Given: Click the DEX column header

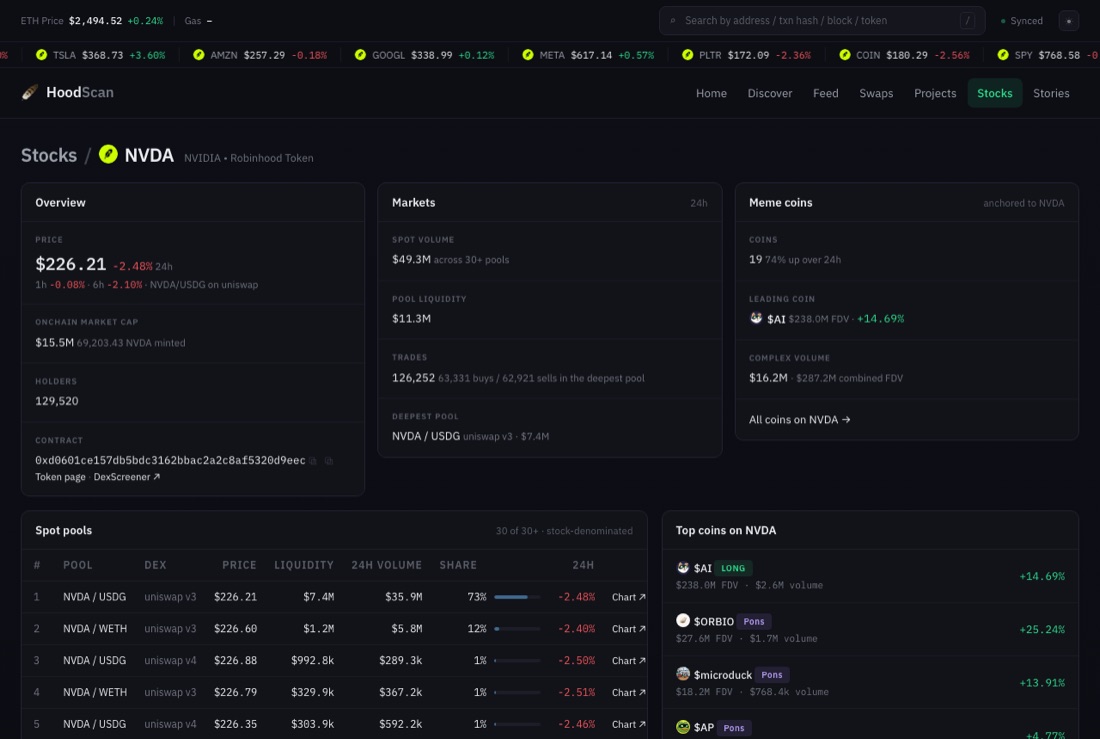Looking at the screenshot, I should (155, 565).
